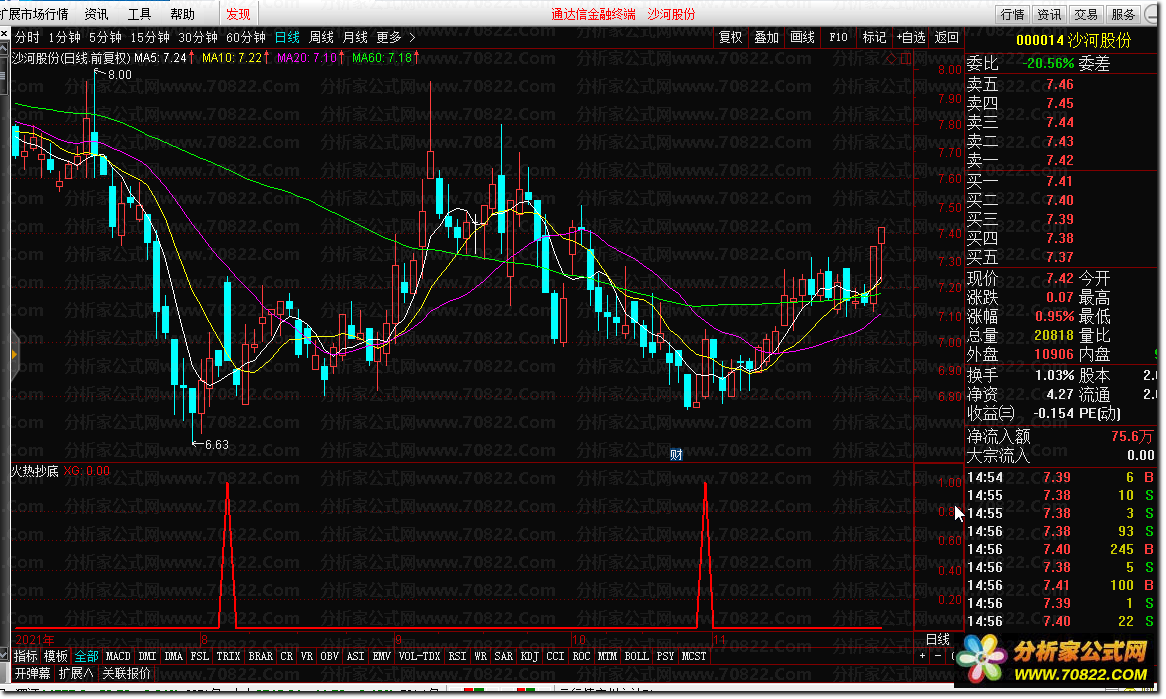This screenshot has width=1166, height=699.
Task: Click the 行情 button at top right
Action: 1012,14
